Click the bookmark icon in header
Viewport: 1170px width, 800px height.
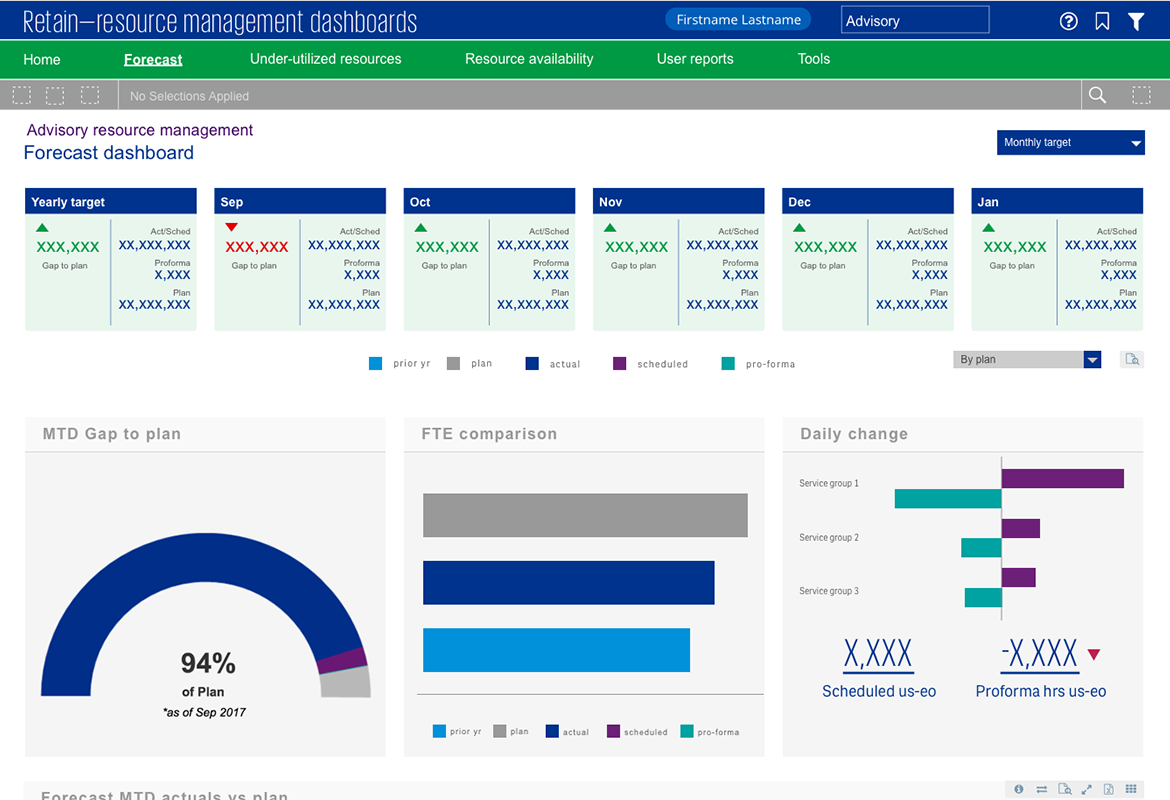tap(1102, 21)
